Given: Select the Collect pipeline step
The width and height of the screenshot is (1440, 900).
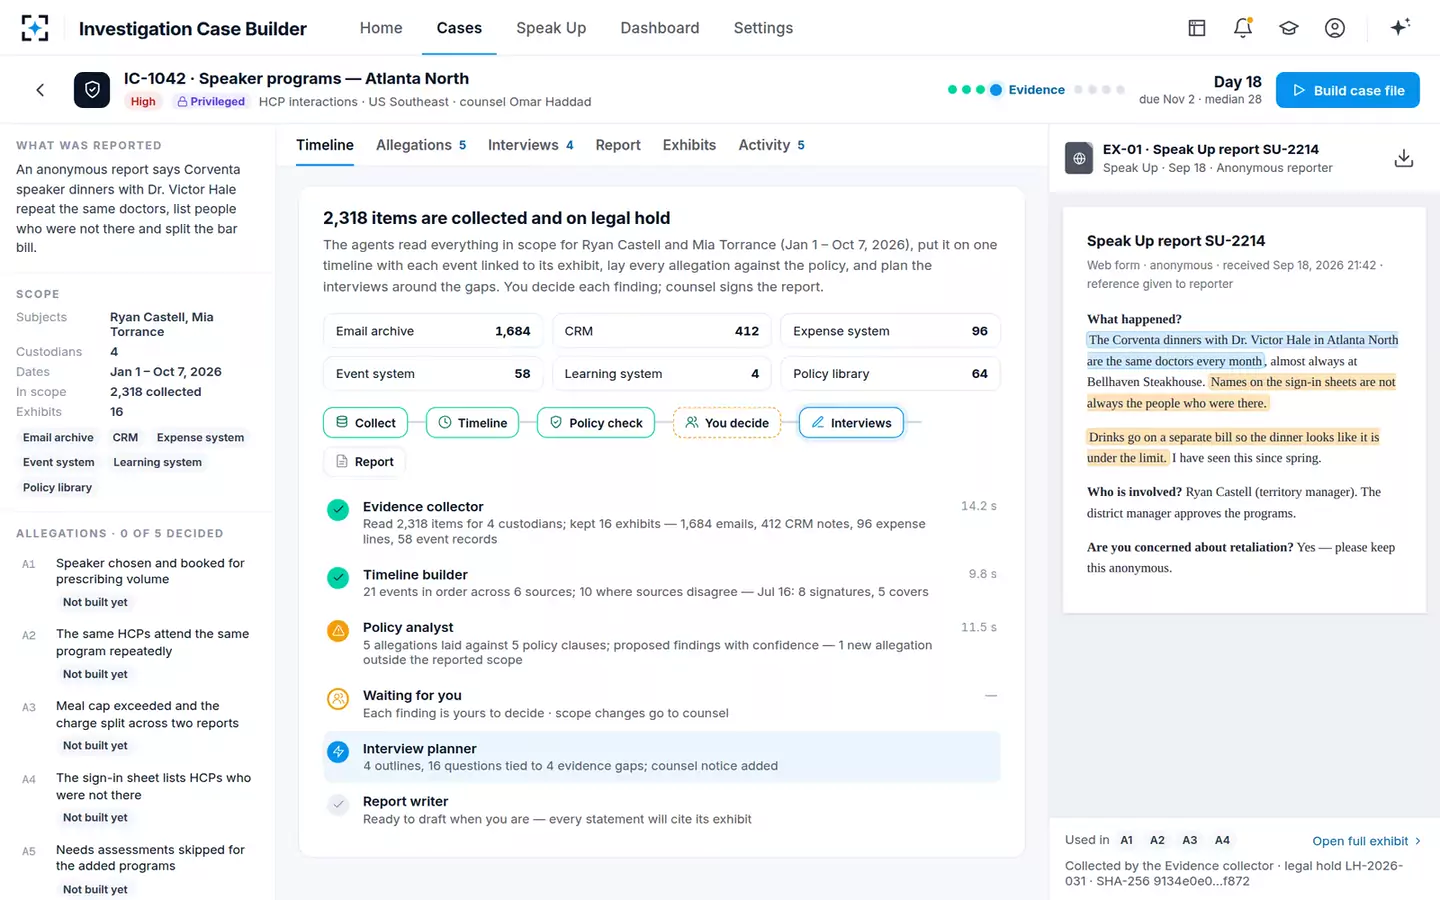Looking at the screenshot, I should coord(366,423).
